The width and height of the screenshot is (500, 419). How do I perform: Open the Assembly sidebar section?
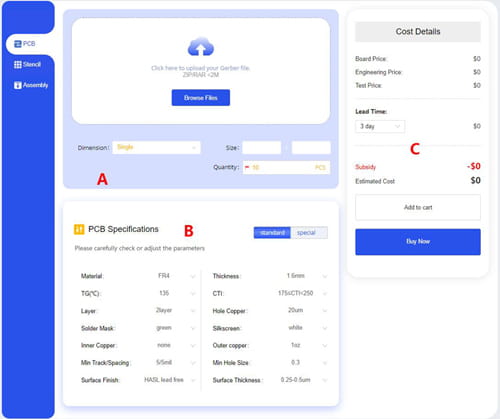pyautogui.click(x=31, y=85)
